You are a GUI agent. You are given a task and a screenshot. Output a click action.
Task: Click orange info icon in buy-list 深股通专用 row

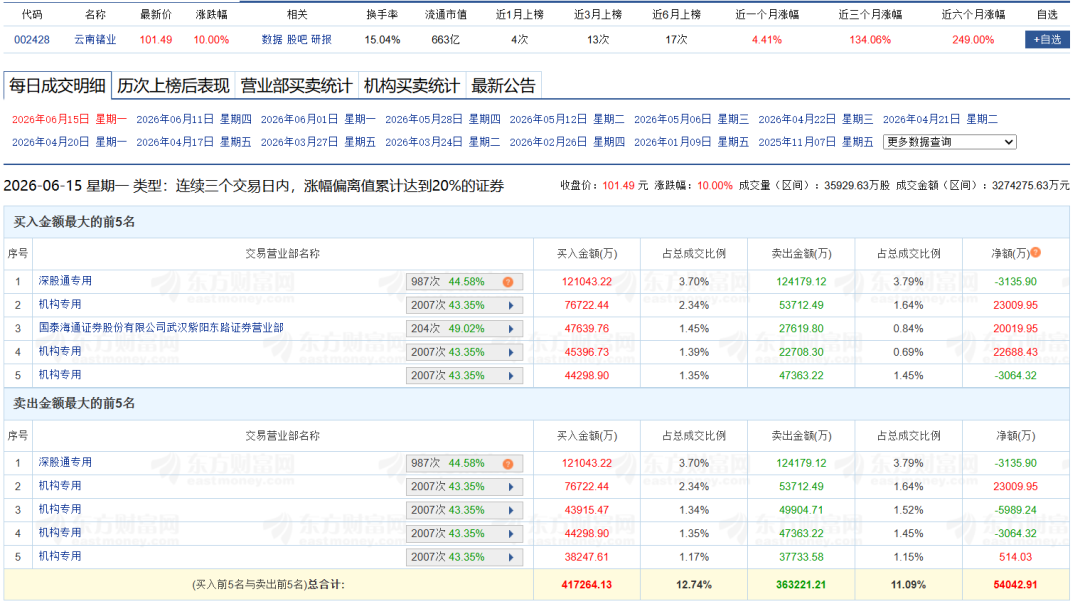point(508,282)
